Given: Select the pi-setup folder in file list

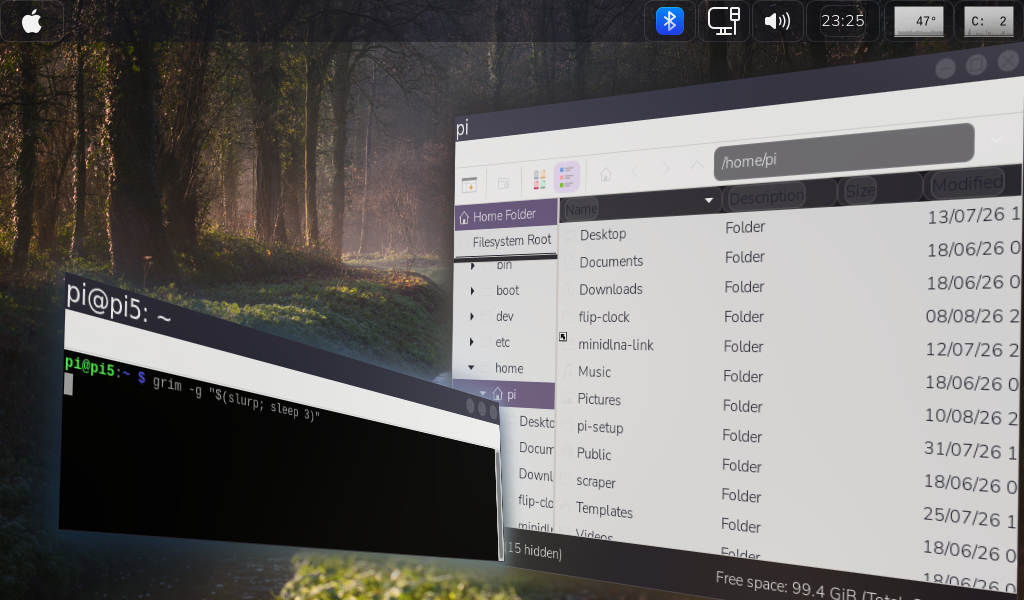Looking at the screenshot, I should pyautogui.click(x=600, y=427).
